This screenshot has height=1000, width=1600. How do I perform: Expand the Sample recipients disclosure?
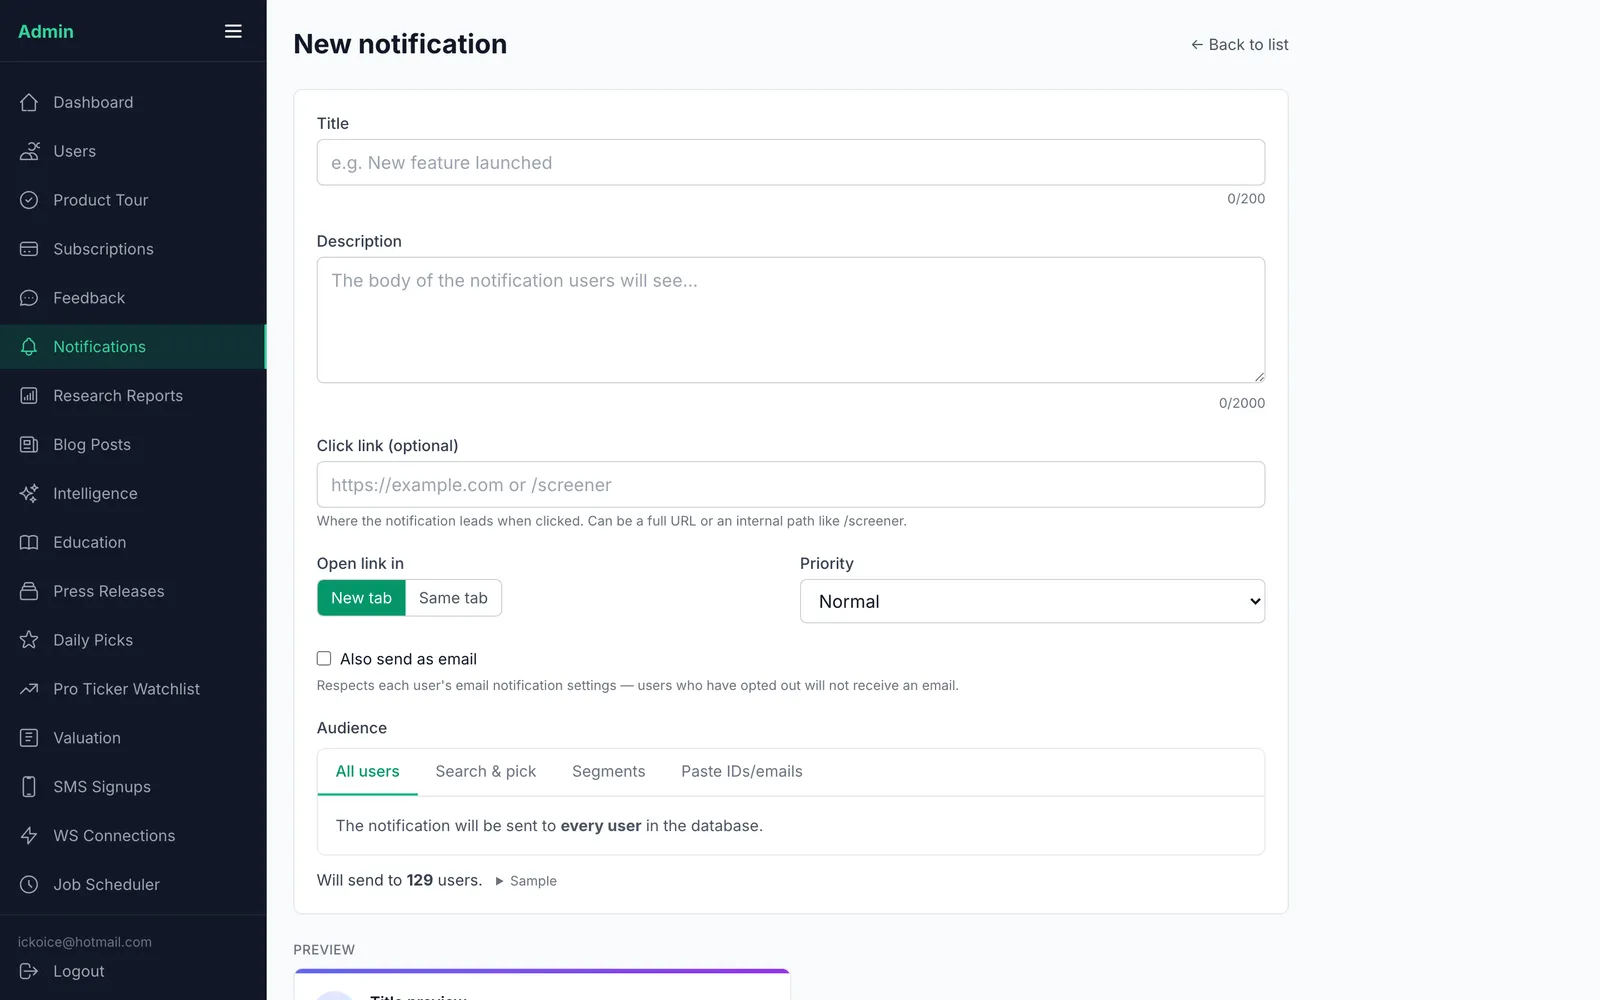coord(526,881)
